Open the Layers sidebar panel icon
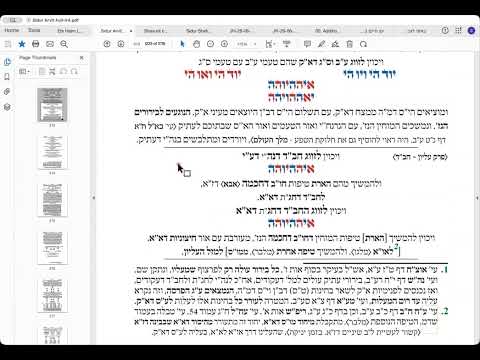This screenshot has height=360, width=480. [x=7, y=107]
